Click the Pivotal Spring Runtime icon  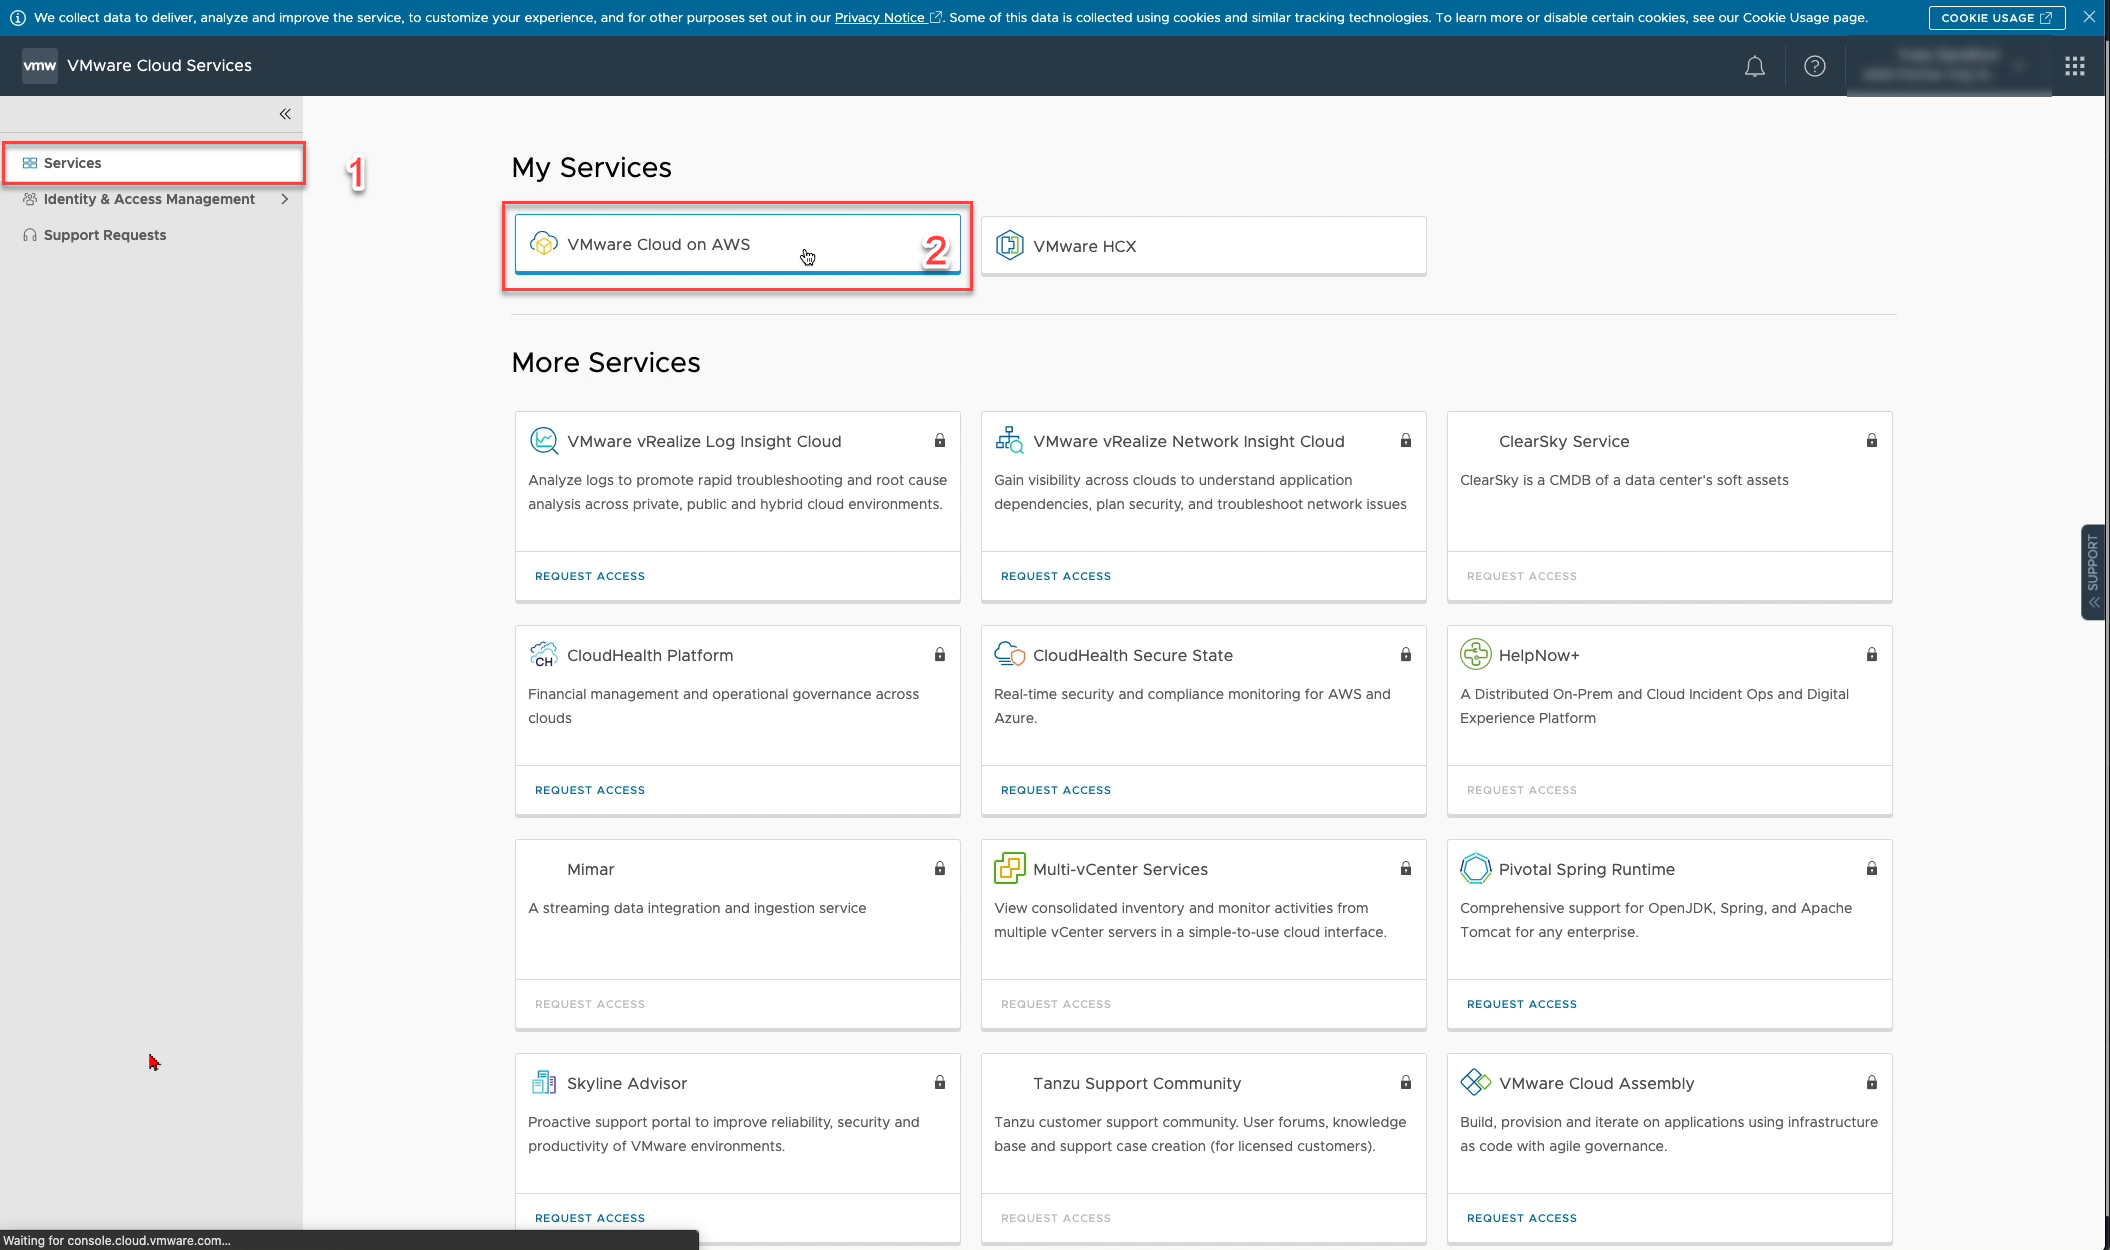pos(1476,868)
